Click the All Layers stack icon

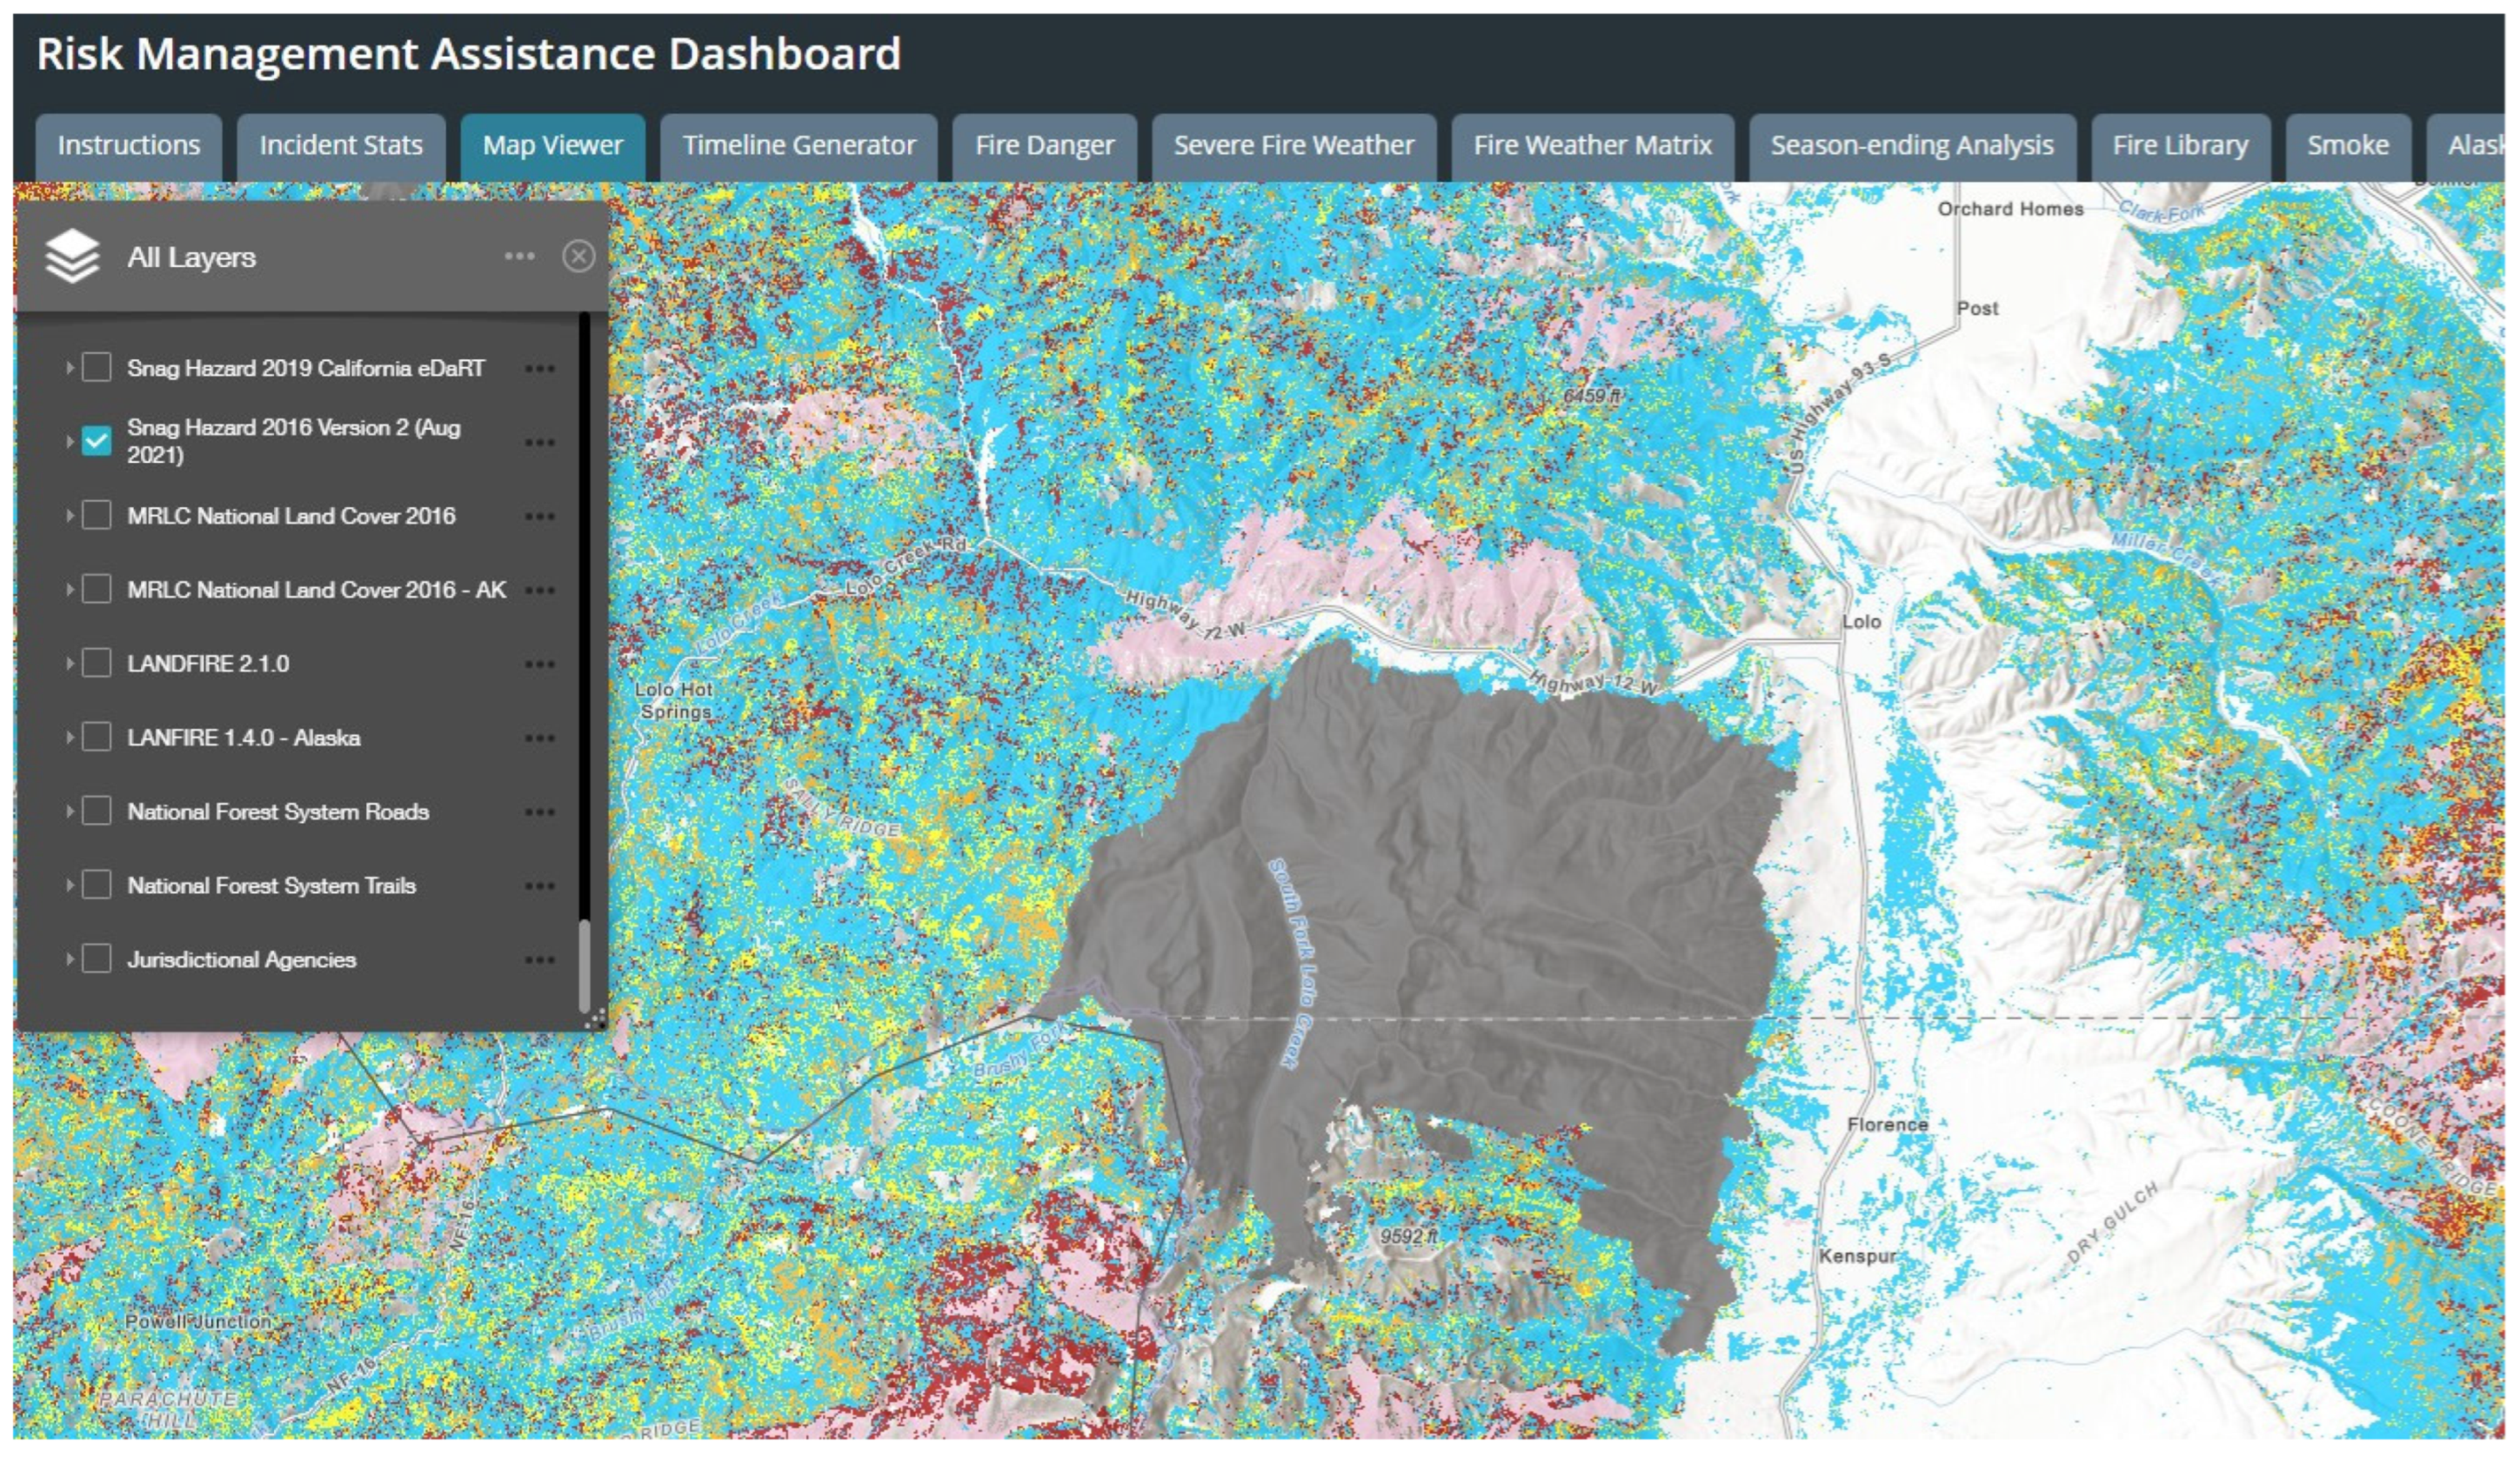[72, 256]
